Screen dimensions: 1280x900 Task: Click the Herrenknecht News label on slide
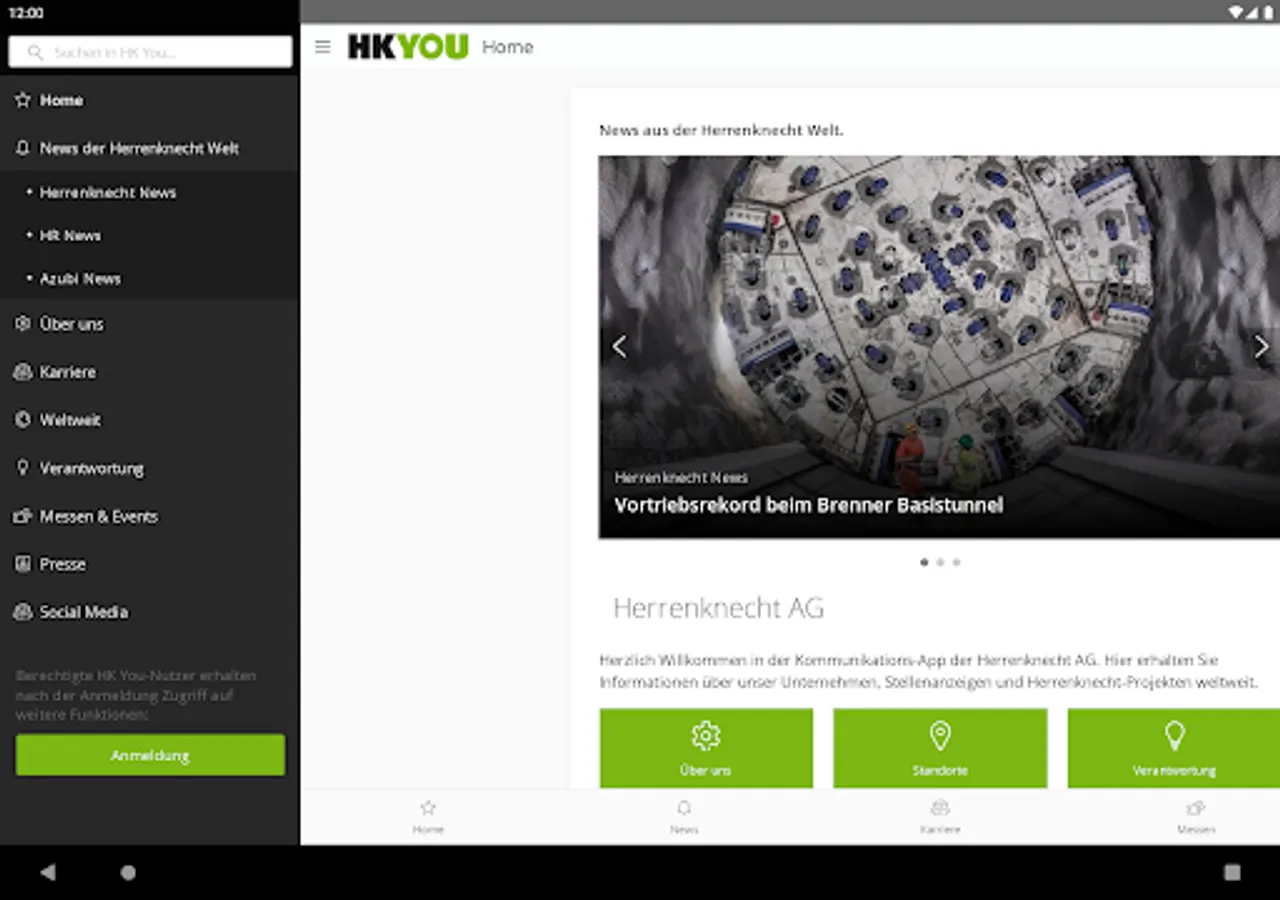(x=681, y=478)
